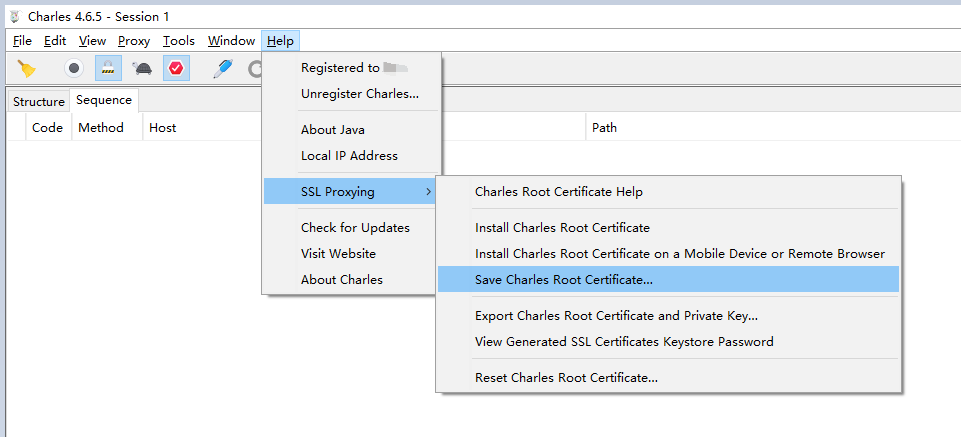Open the Edit menu

tap(55, 41)
